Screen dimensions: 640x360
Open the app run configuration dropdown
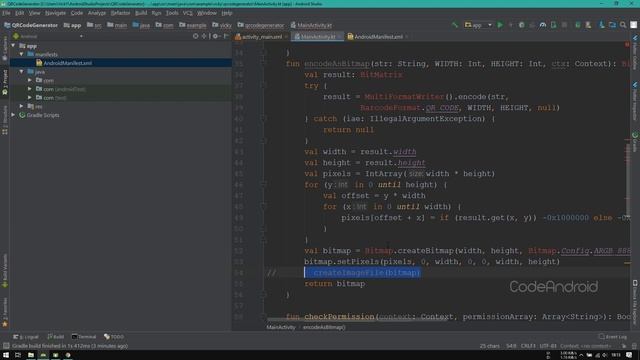(x=478, y=25)
